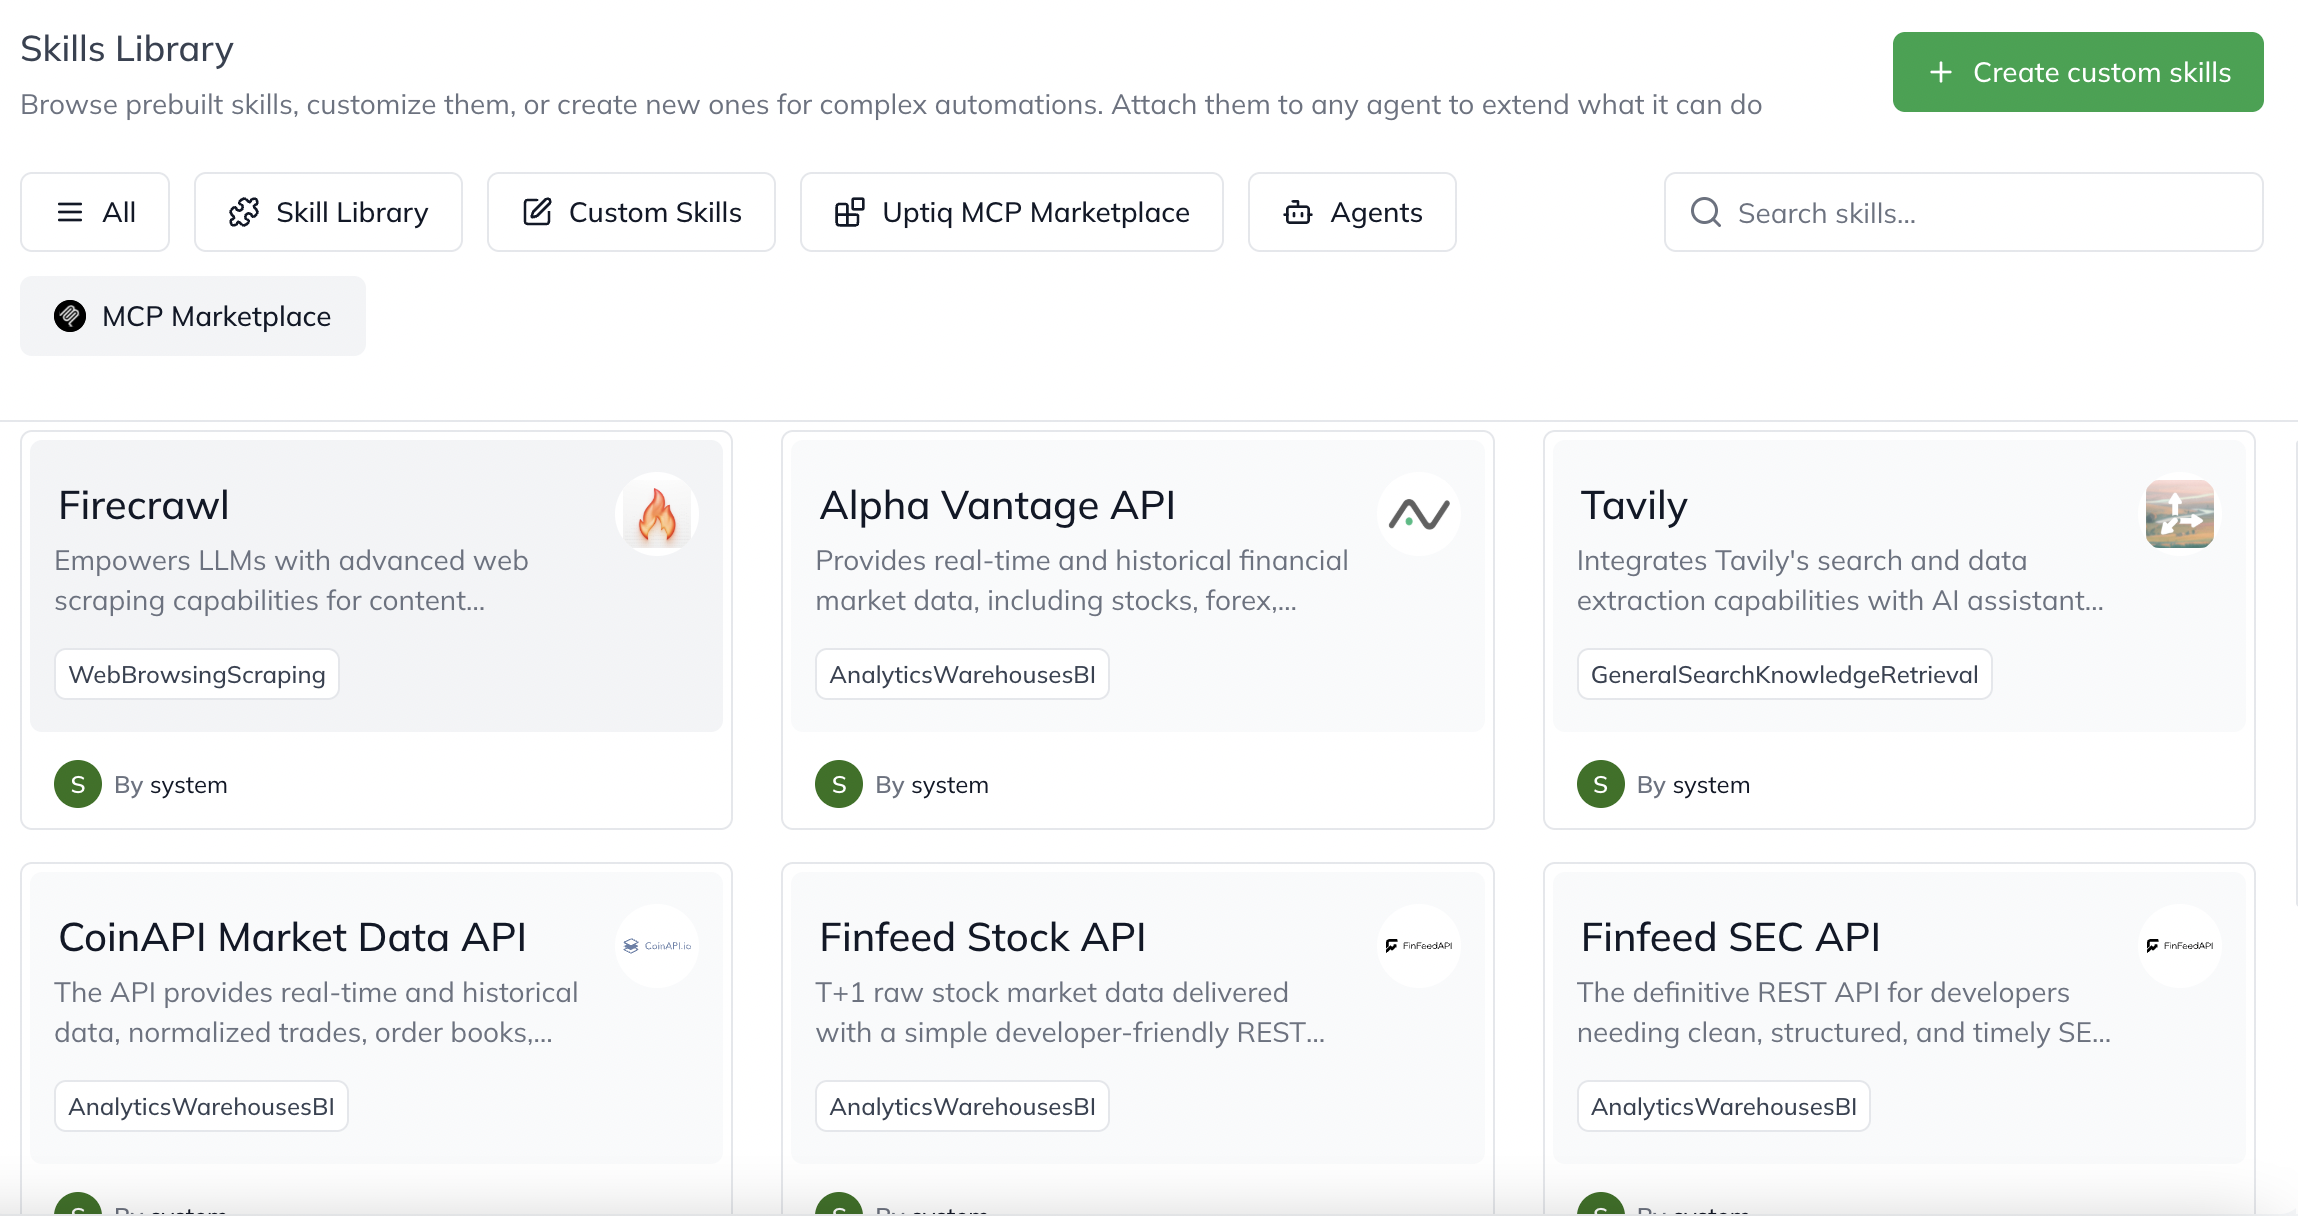
Task: Click the magnifier icon in the search box
Action: click(x=1705, y=213)
